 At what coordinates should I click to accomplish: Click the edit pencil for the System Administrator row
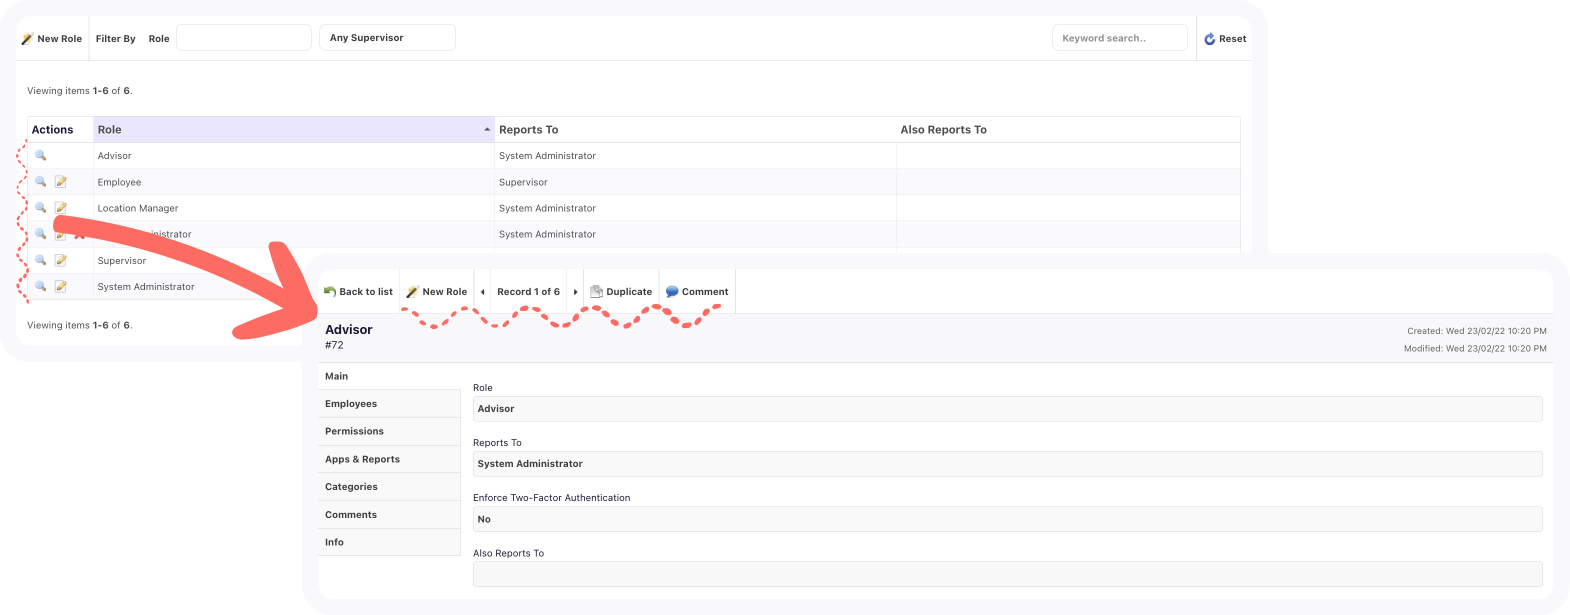61,285
